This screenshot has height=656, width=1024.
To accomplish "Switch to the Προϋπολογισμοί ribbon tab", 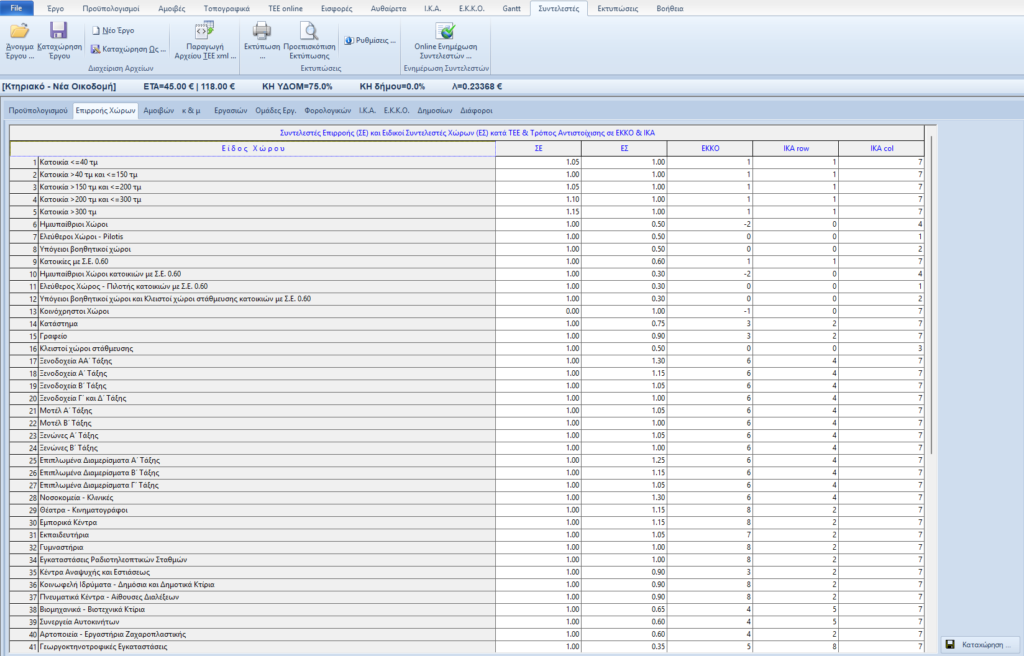I will [x=110, y=7].
